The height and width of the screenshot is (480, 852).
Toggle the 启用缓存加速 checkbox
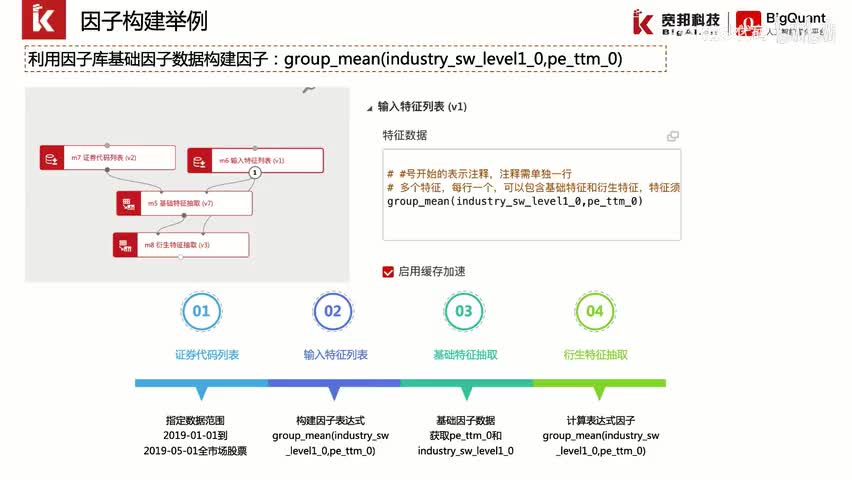[388, 272]
